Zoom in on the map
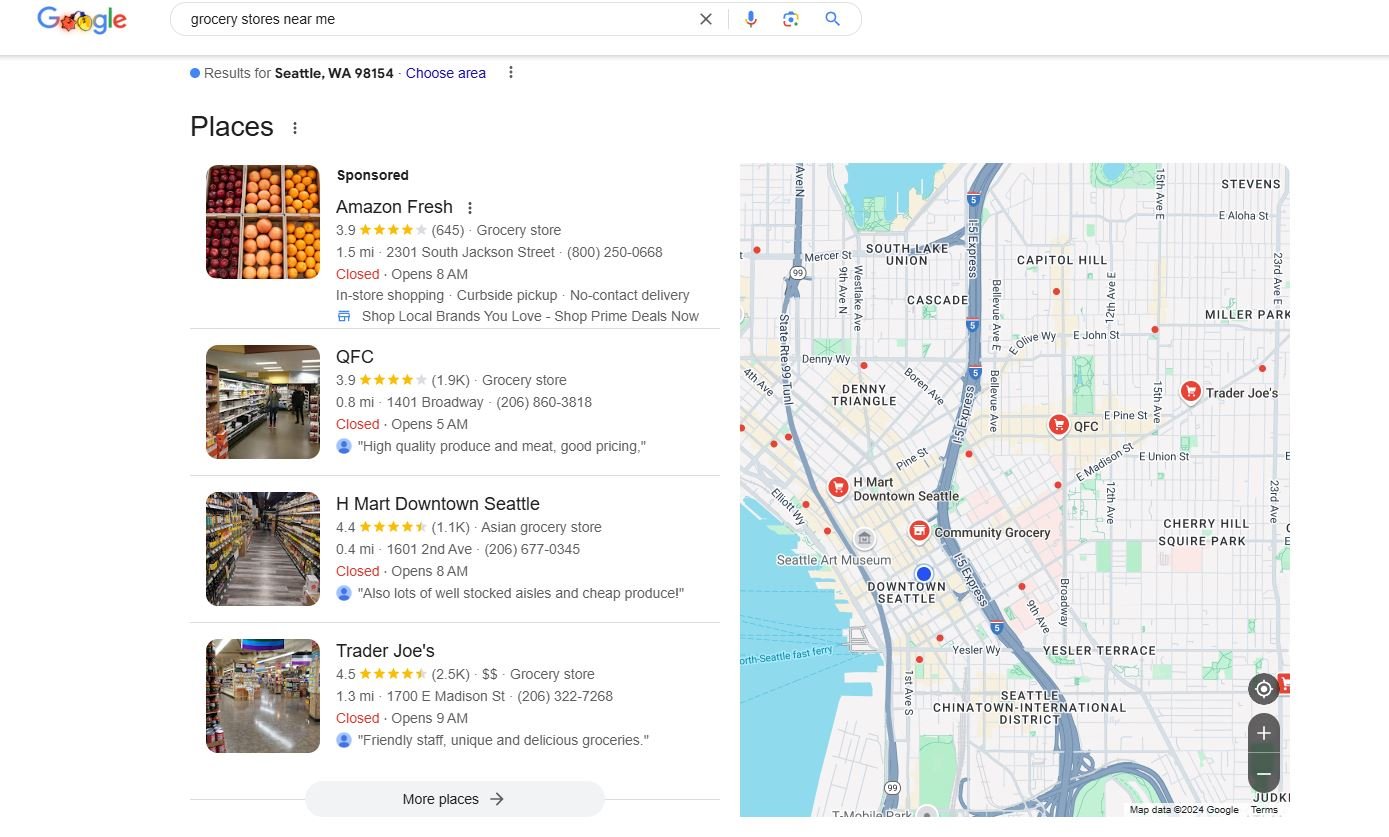Image resolution: width=1389 pixels, height=837 pixels. pos(1263,733)
